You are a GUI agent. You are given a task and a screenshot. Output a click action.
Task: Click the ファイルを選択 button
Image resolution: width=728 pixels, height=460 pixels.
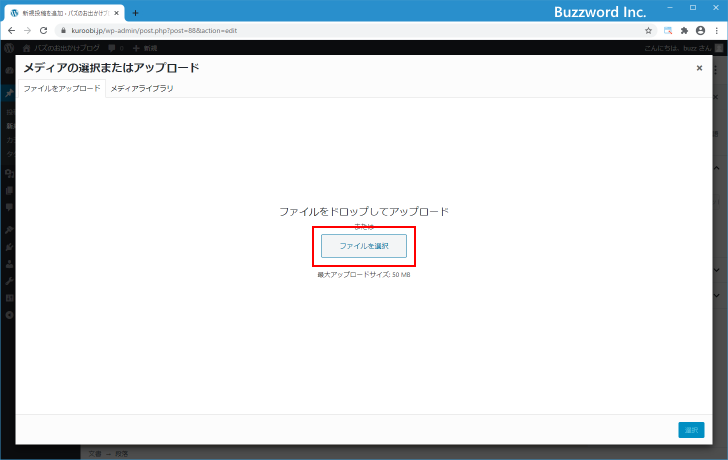(x=363, y=246)
